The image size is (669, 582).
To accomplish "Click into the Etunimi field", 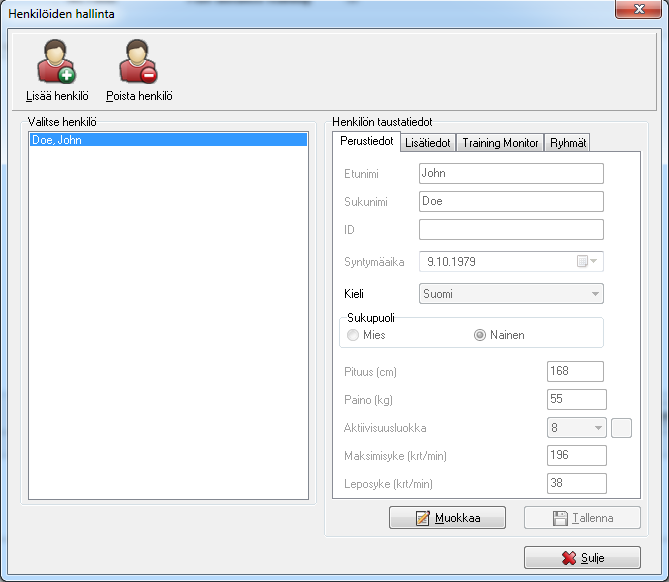I will (511, 173).
